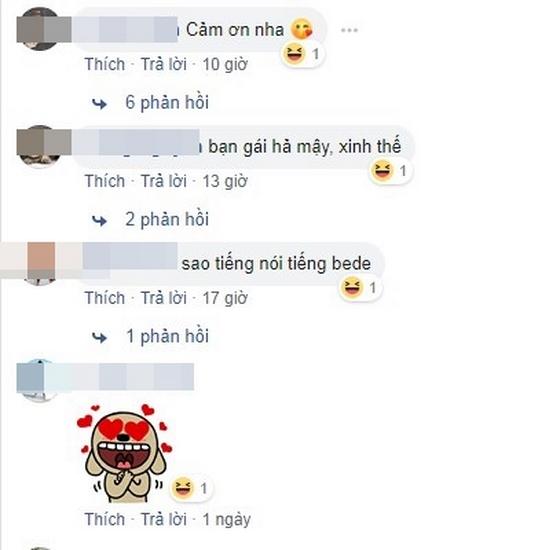The width and height of the screenshot is (560, 550).
Task: Click the reply arrow icon beside "6 phản hồi"
Action: 99,104
